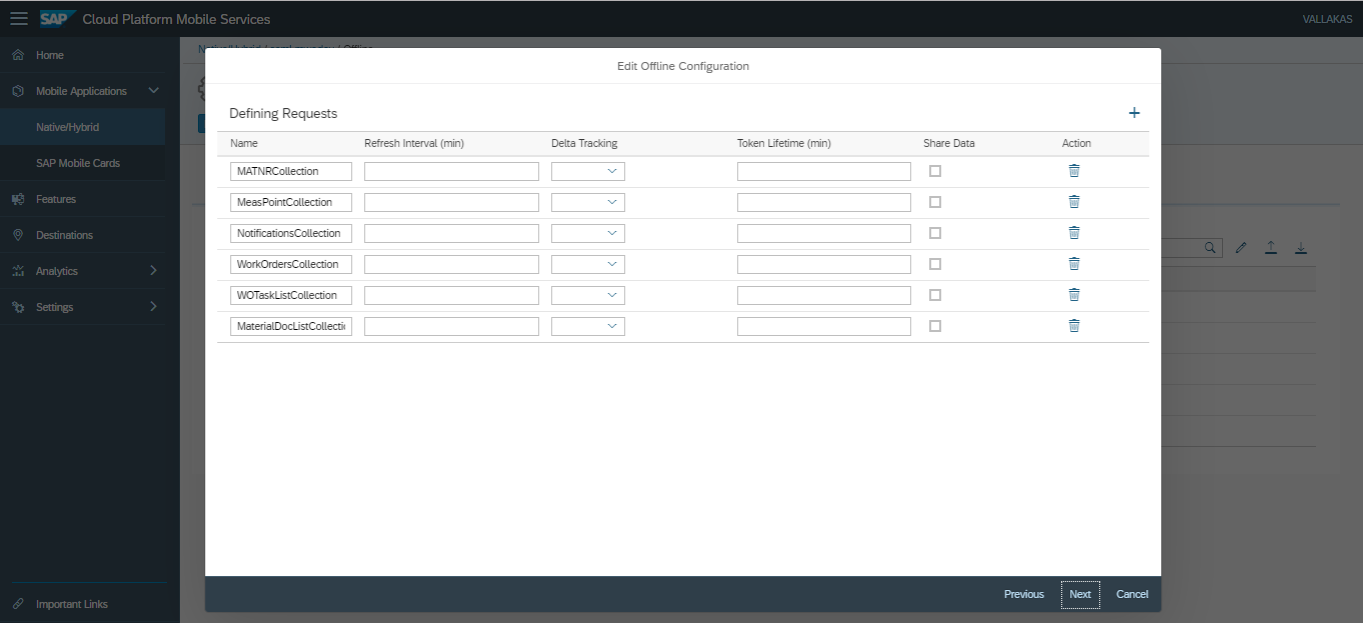Open Delta Tracking dropdown for MaterialDocListCollection
This screenshot has width=1363, height=623.
588,327
